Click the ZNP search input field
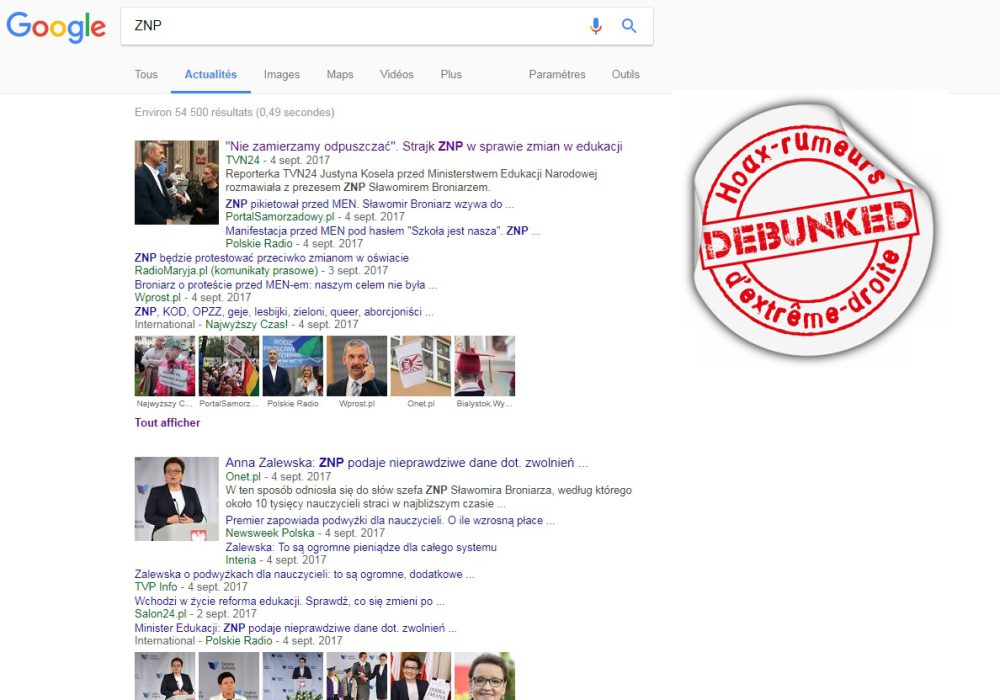Viewport: 1000px width, 700px height. pyautogui.click(x=386, y=26)
